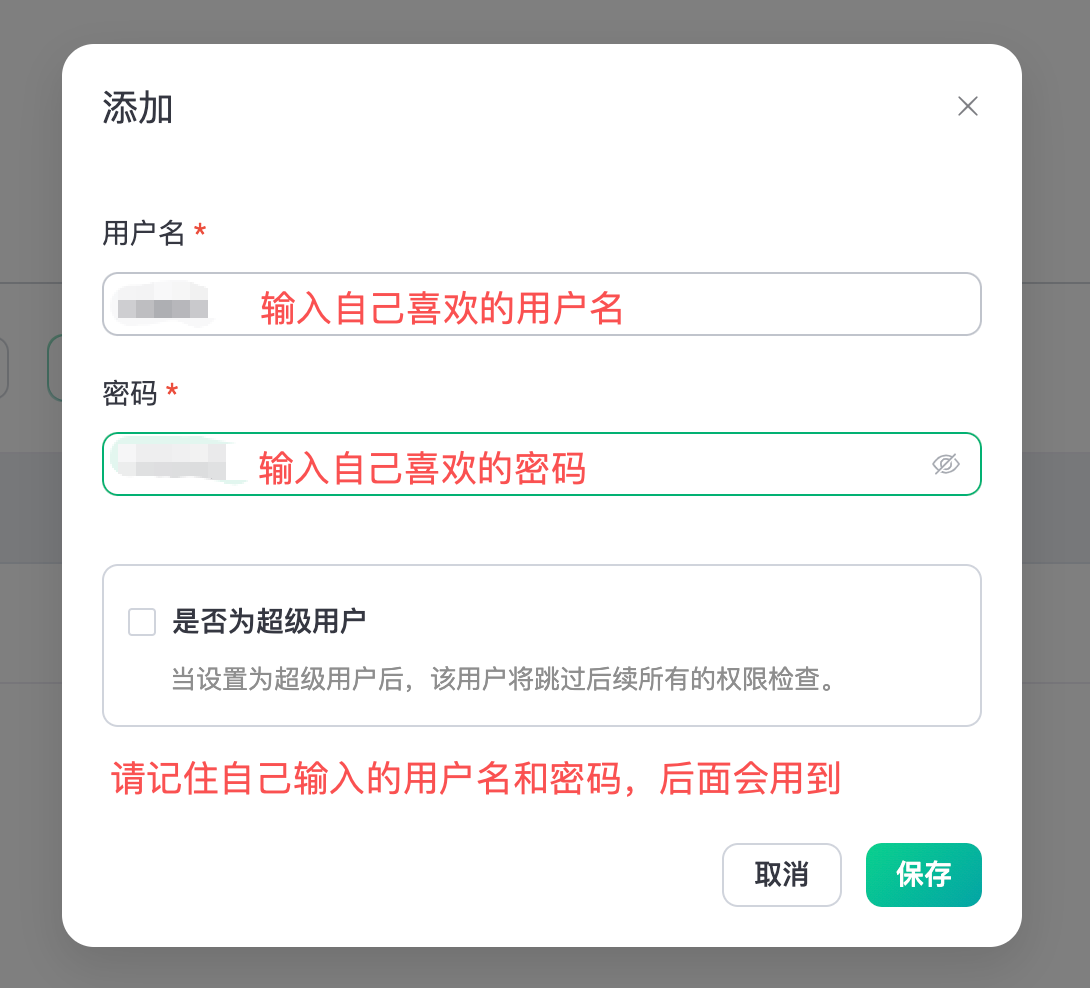
Task: Click 取消 to cancel adding
Action: (781, 875)
